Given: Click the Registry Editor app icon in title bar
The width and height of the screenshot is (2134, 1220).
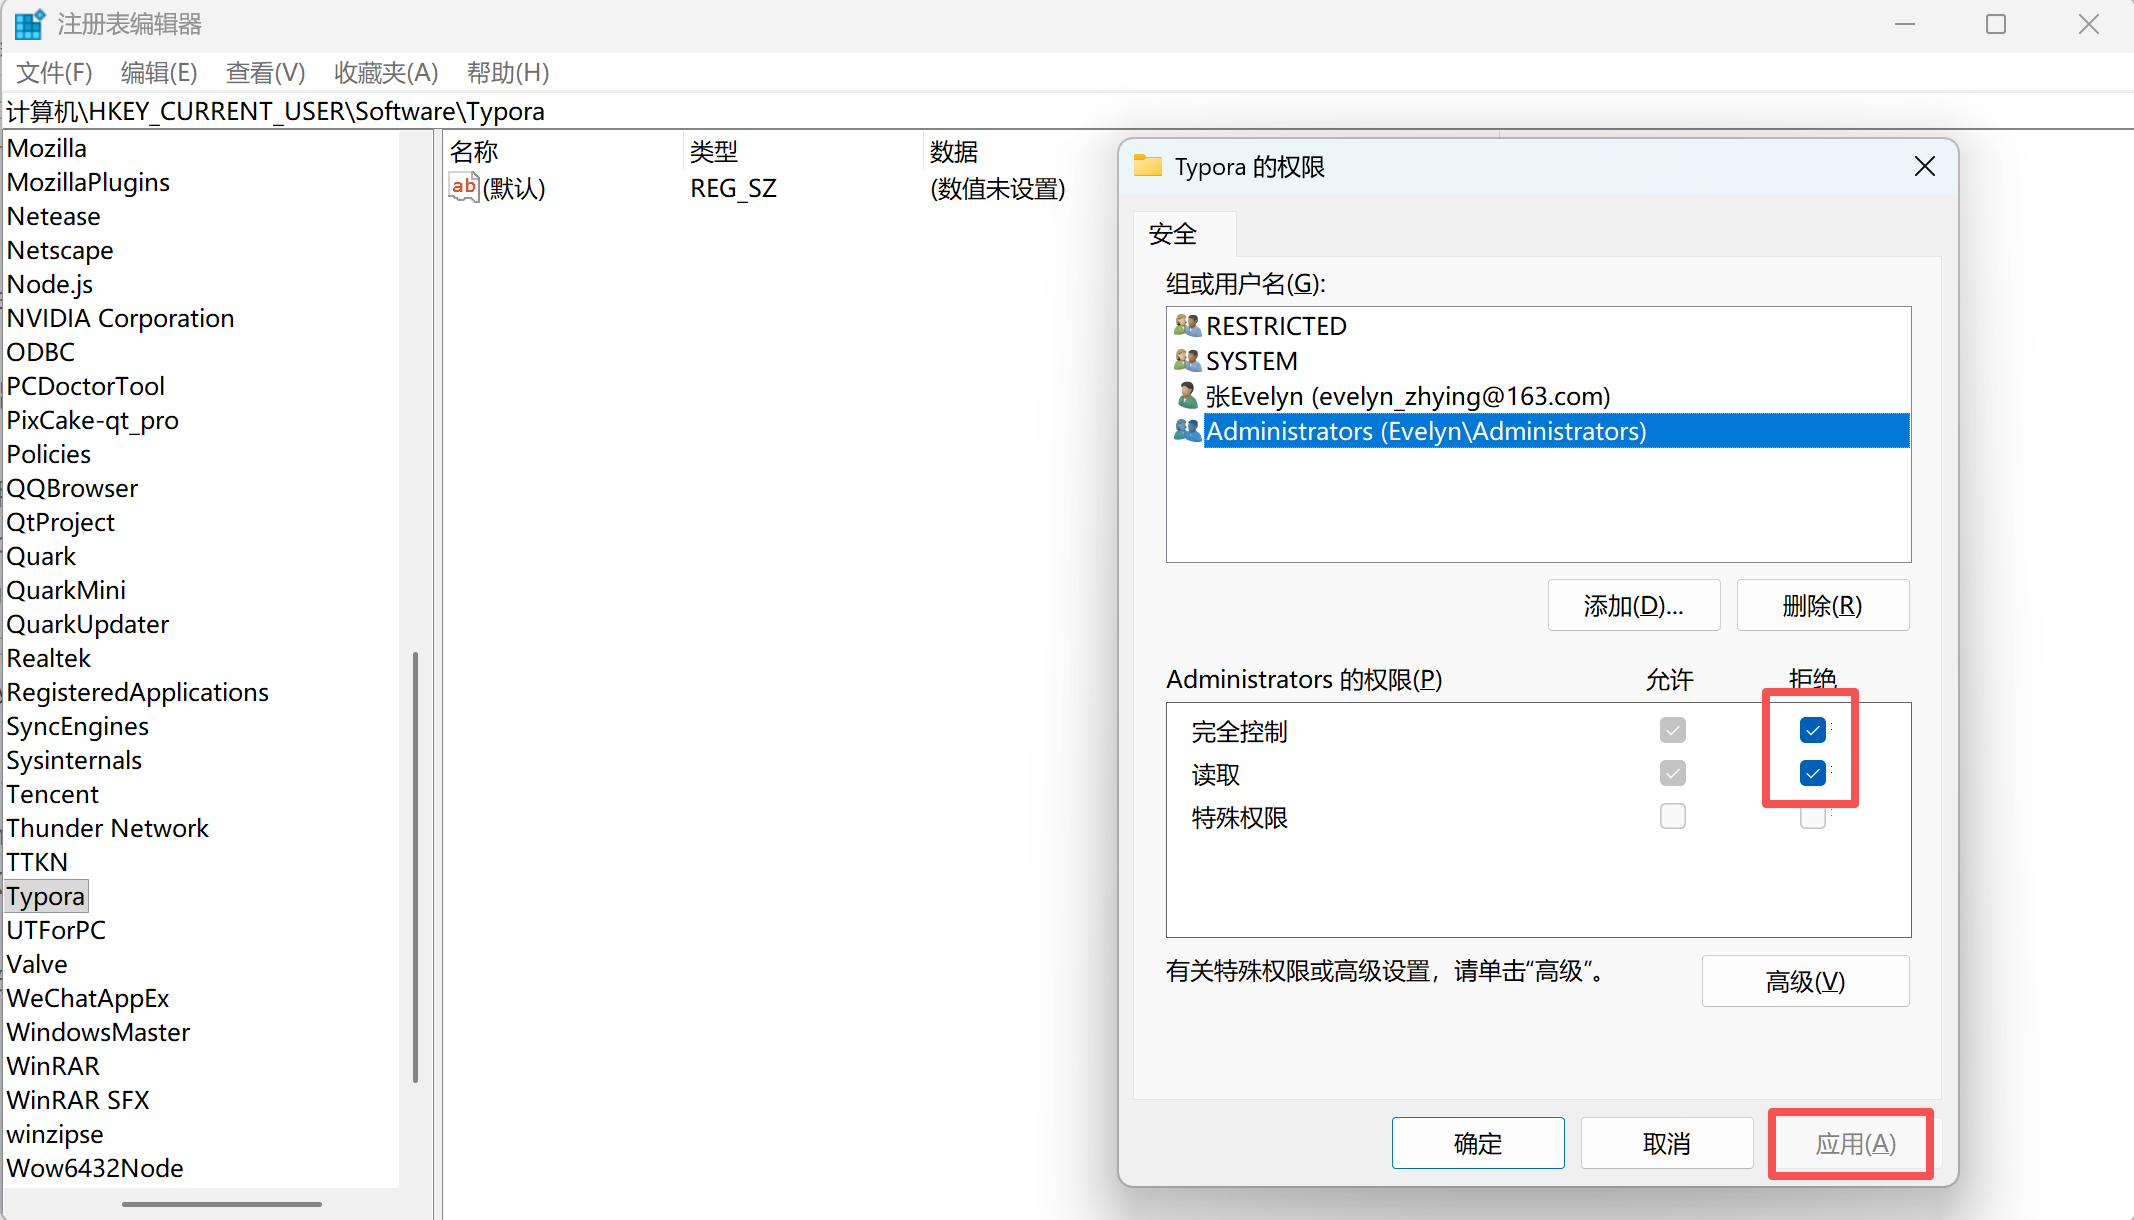Looking at the screenshot, I should click(x=29, y=23).
